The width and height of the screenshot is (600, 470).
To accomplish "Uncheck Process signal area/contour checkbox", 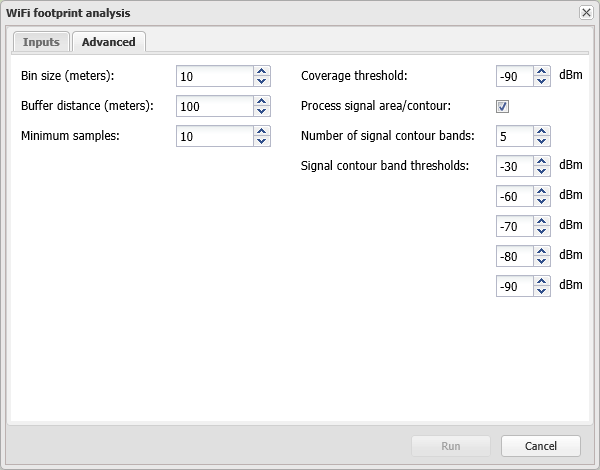I will (503, 106).
